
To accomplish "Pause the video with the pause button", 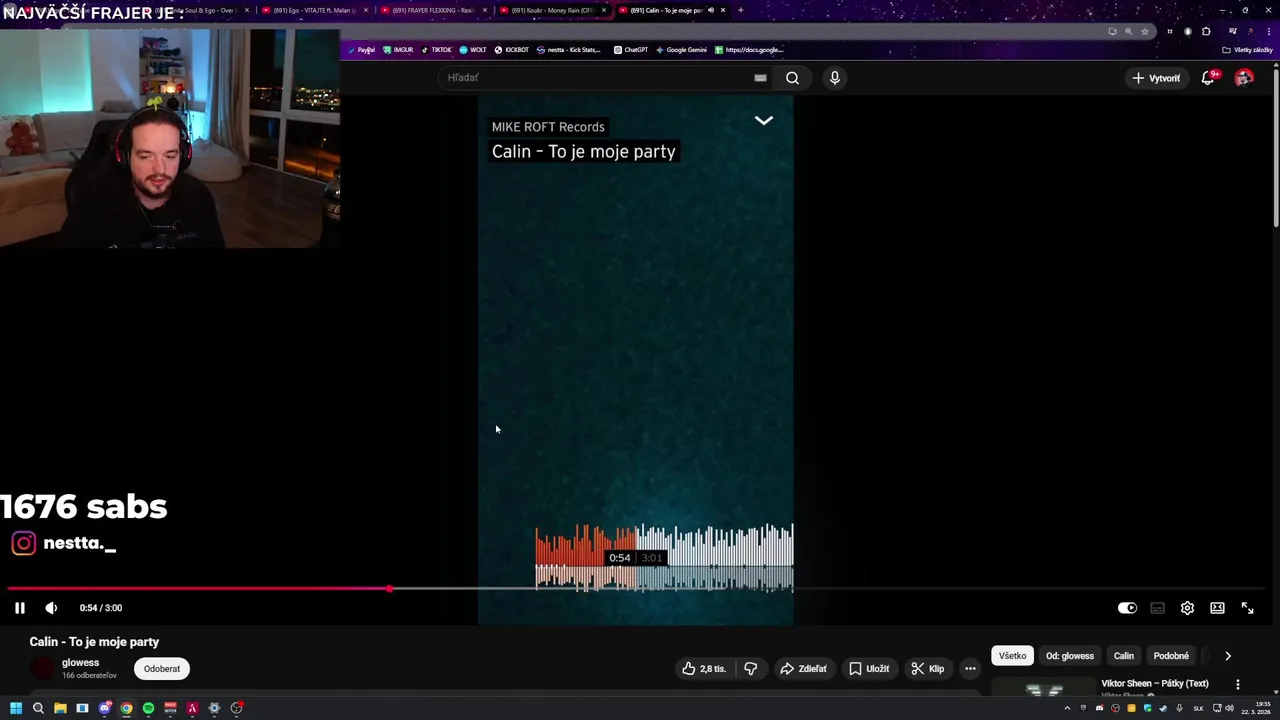I will tap(19, 608).
